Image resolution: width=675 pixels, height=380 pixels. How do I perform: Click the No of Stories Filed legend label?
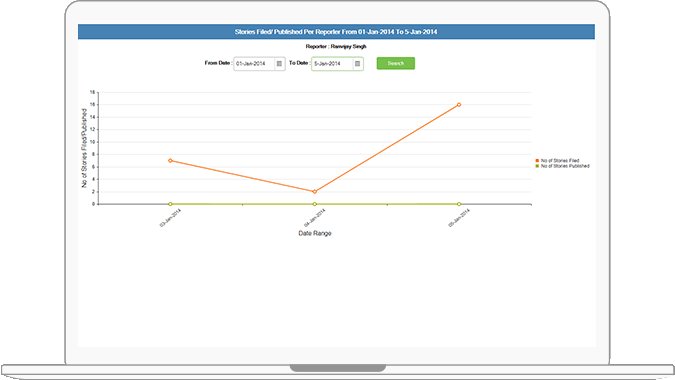560,161
